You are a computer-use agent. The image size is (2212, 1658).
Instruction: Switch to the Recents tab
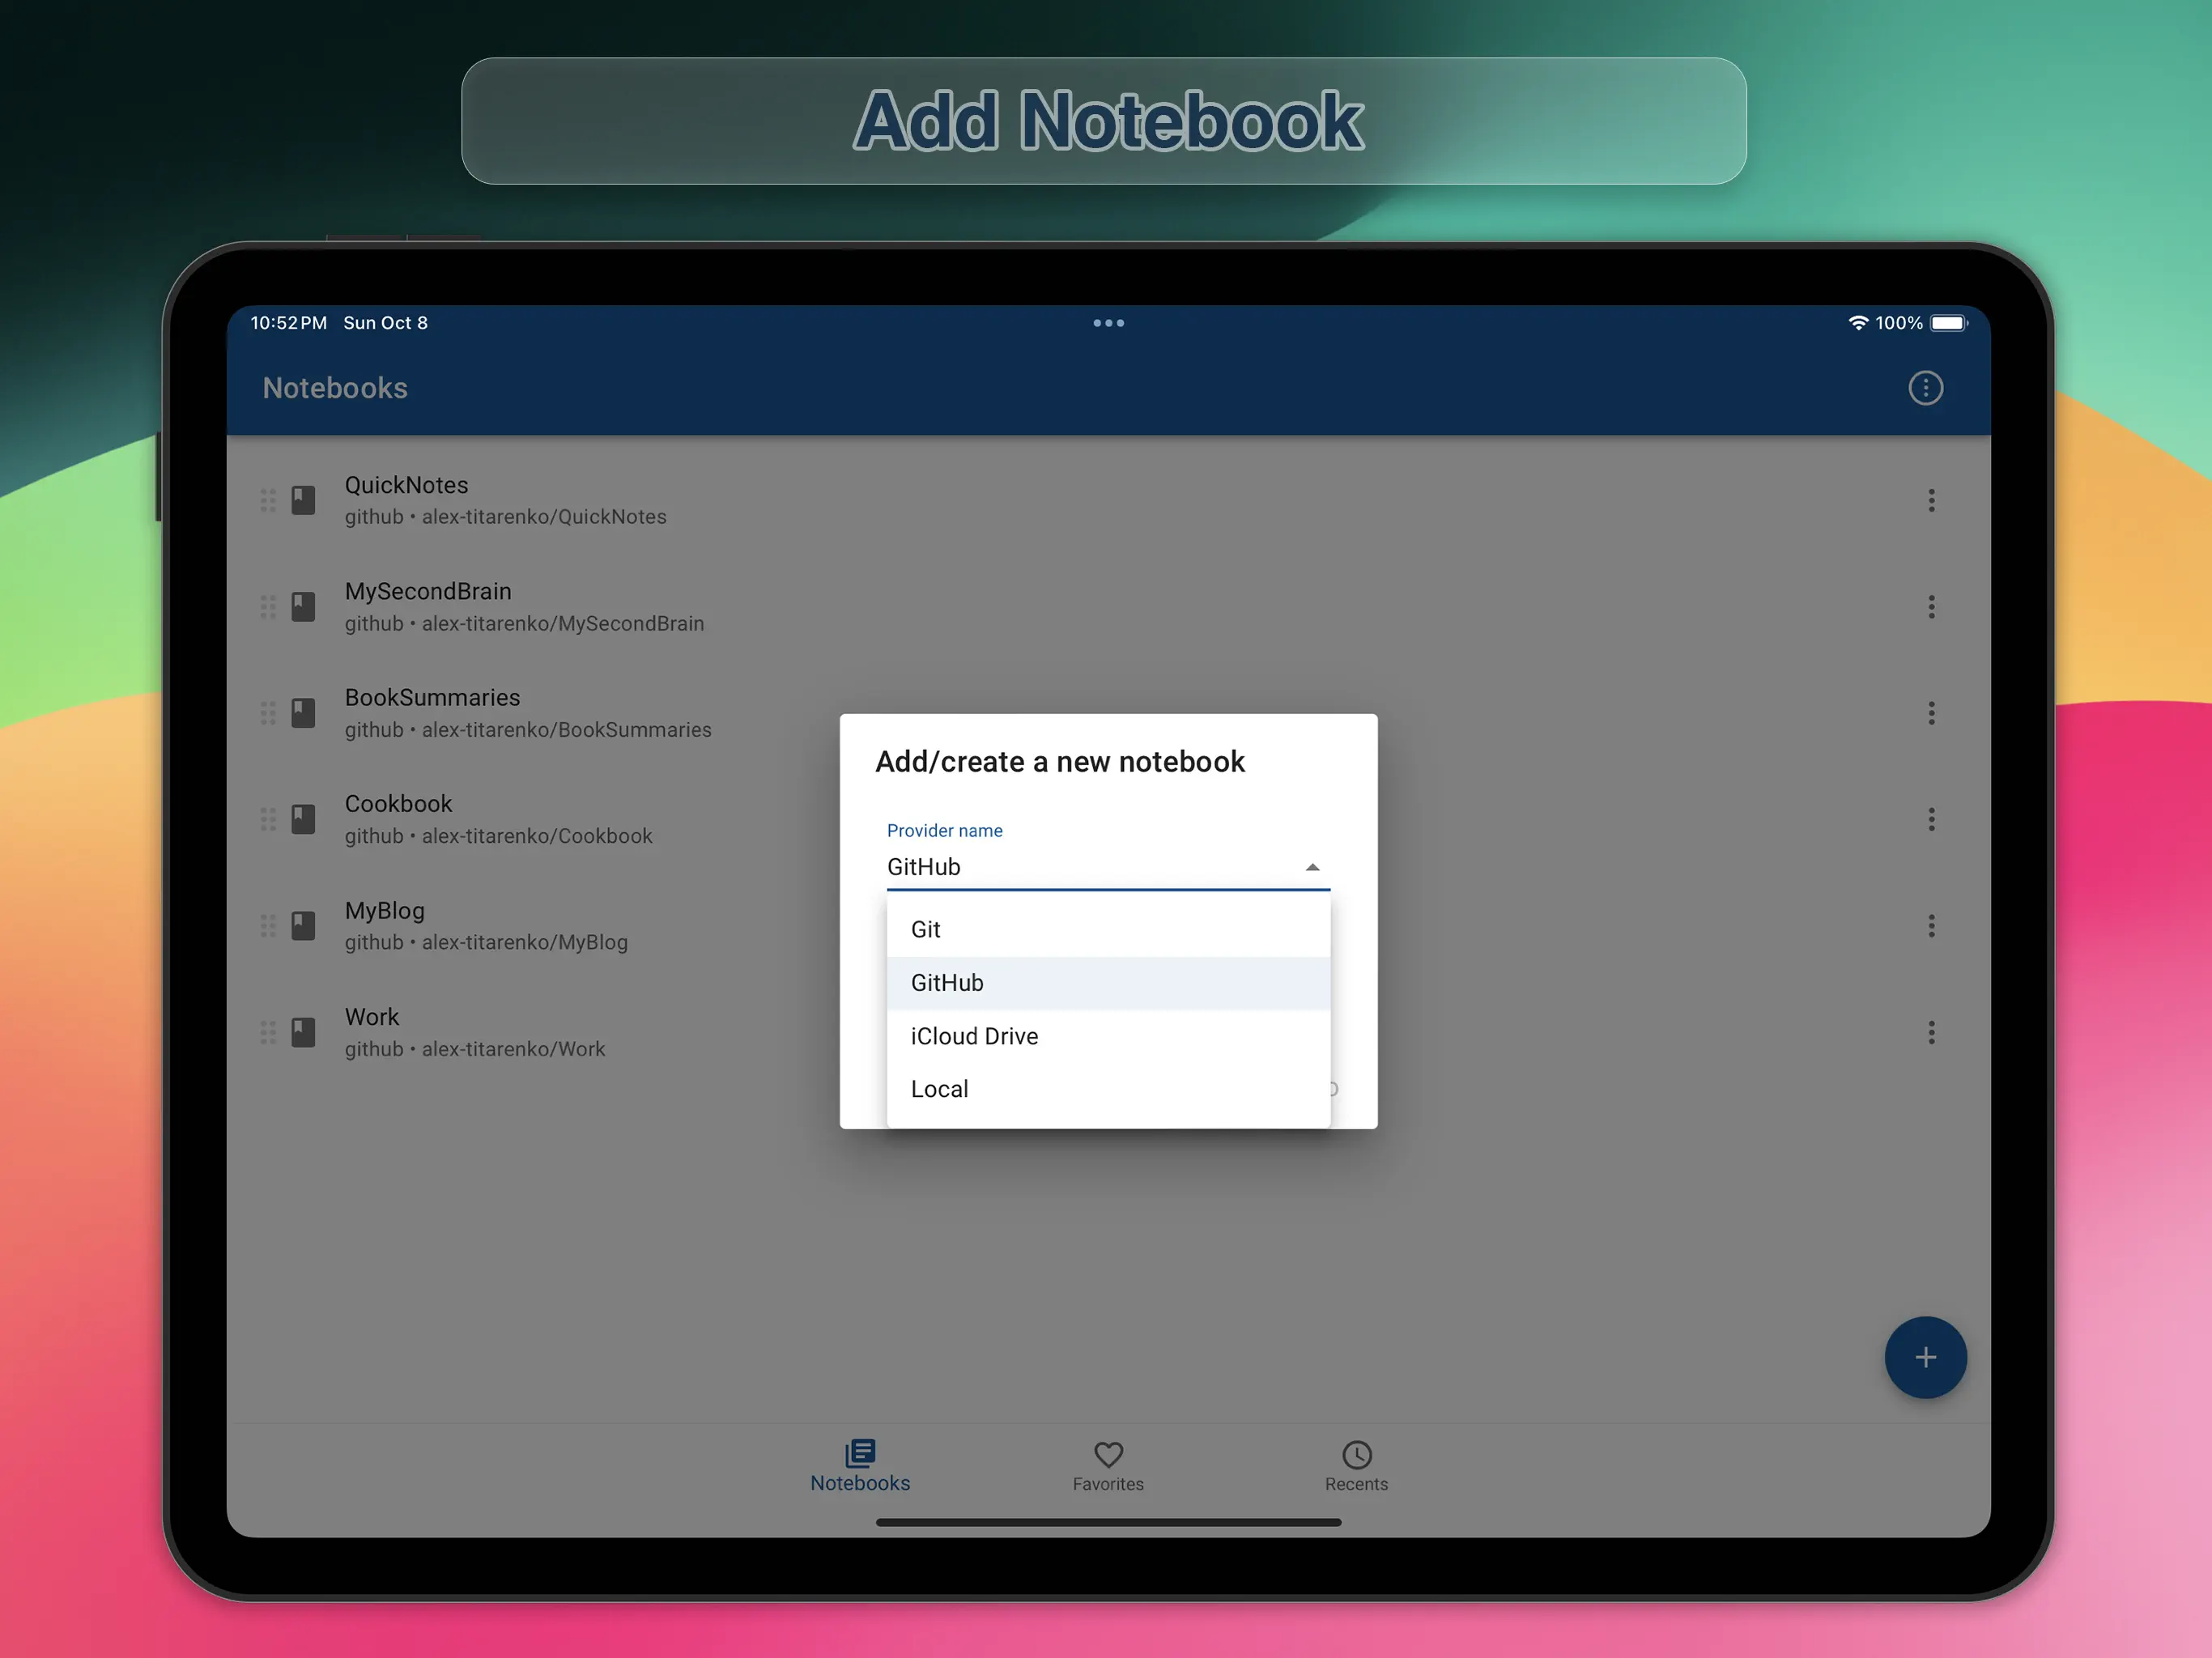tap(1356, 1466)
